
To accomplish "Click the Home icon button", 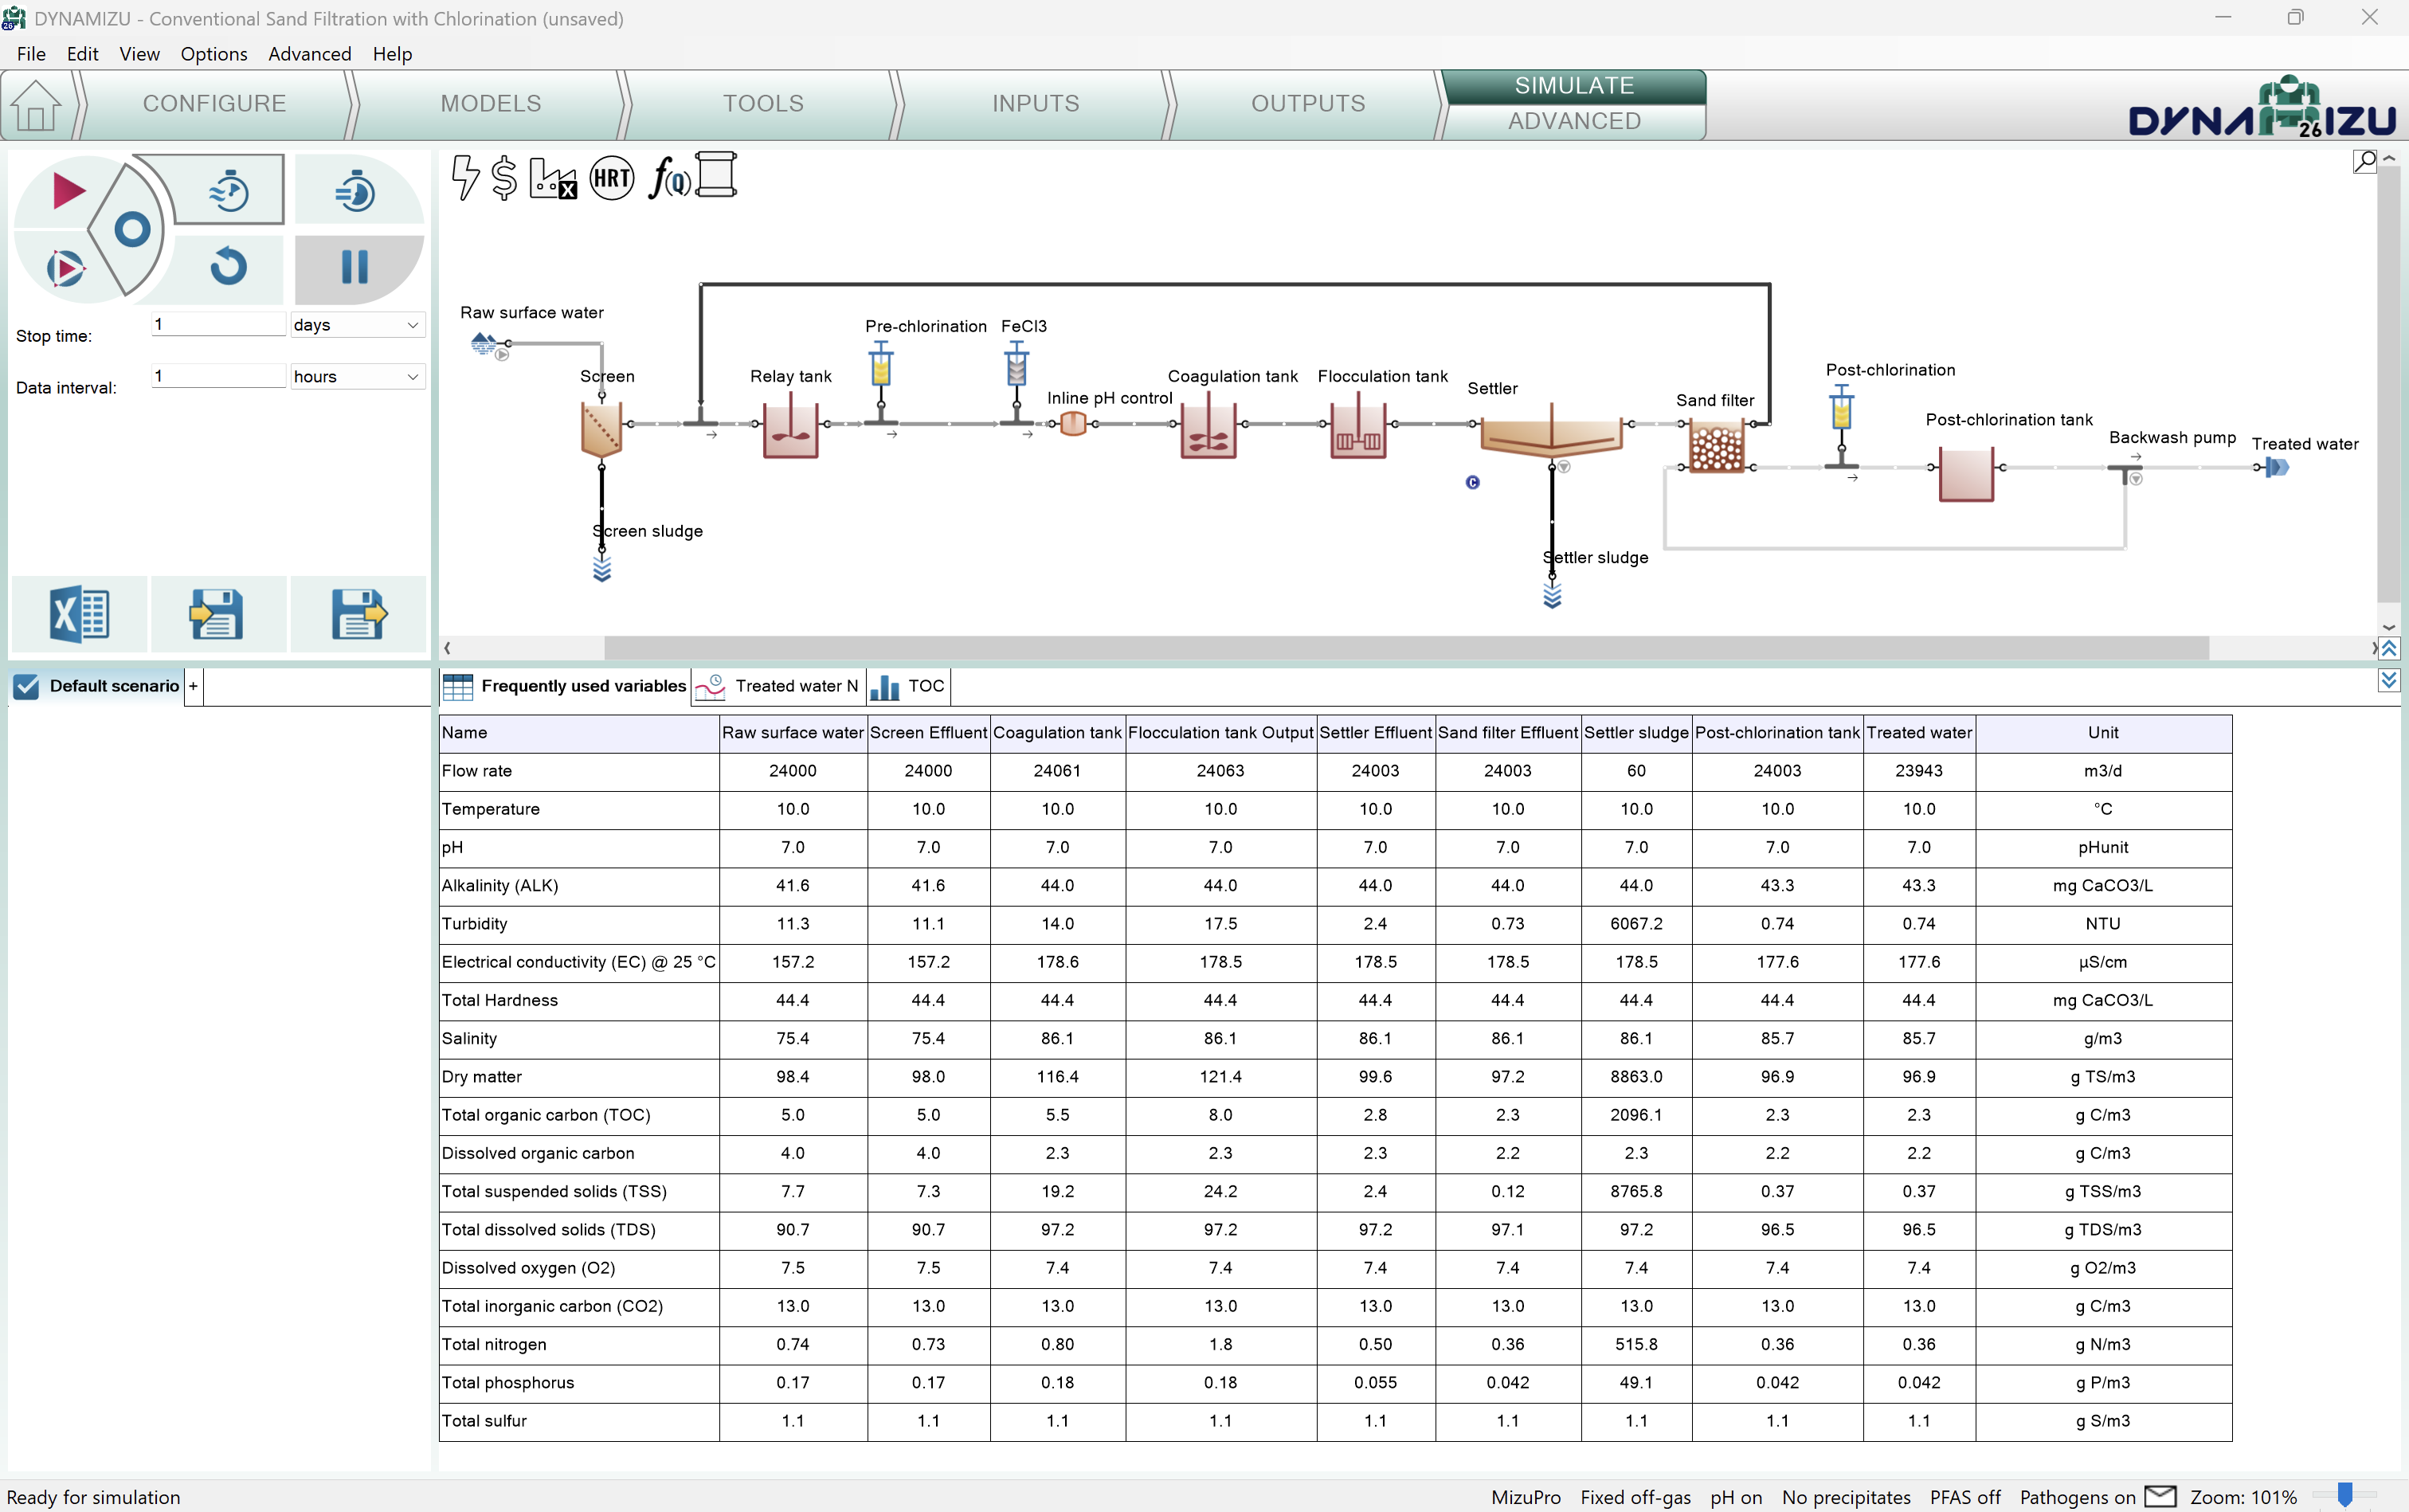I will (36, 105).
